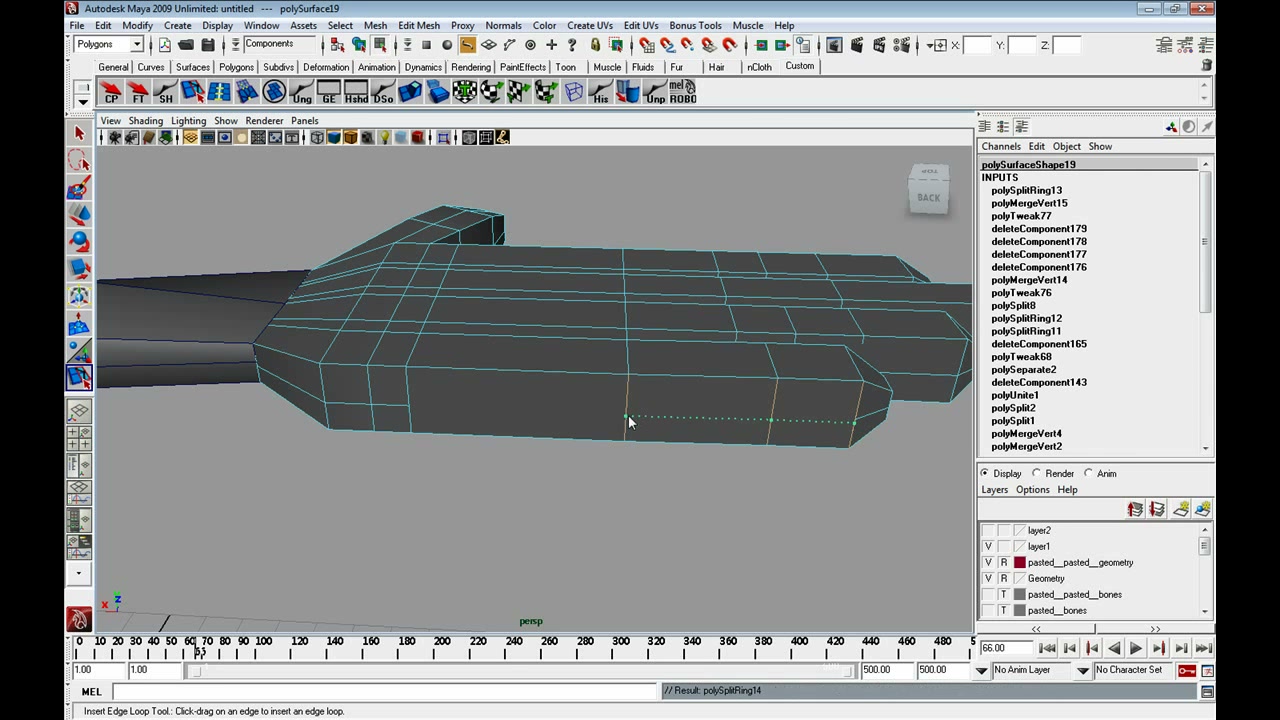Image resolution: width=1280 pixels, height=720 pixels.
Task: Open the viewport Shading menu
Action: click(x=145, y=120)
